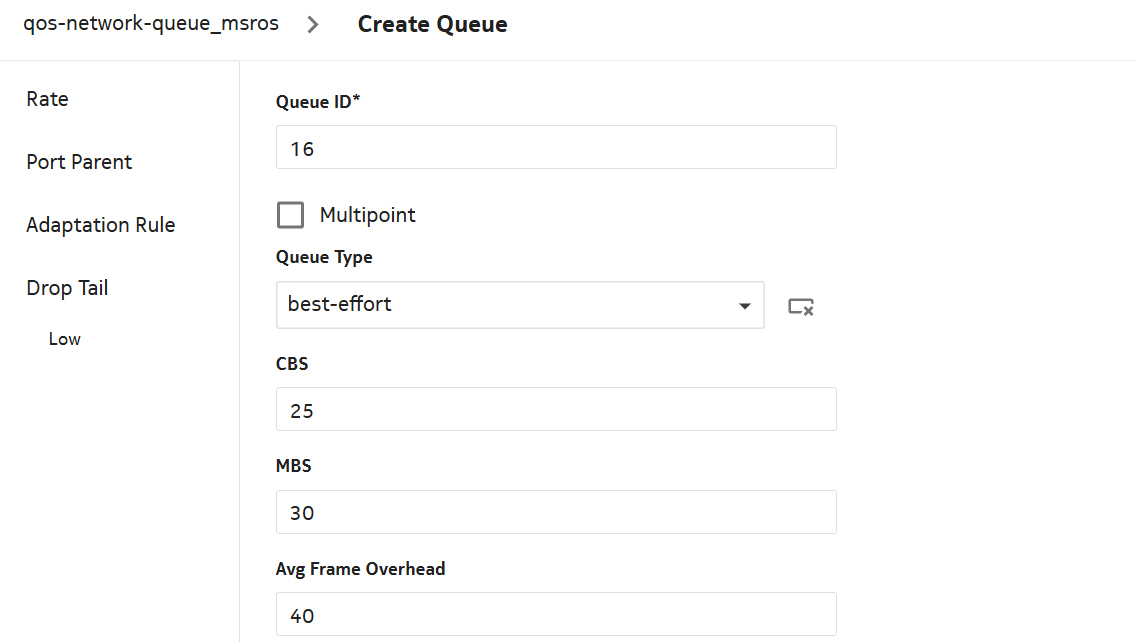Jump to Port Parent section
1135x642 pixels.
pos(79,162)
